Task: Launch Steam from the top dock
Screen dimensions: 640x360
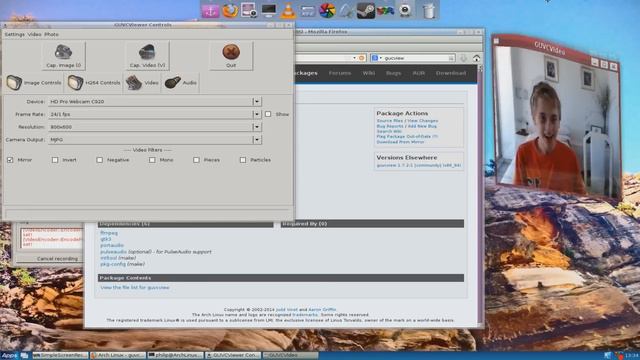Action: tap(366, 10)
